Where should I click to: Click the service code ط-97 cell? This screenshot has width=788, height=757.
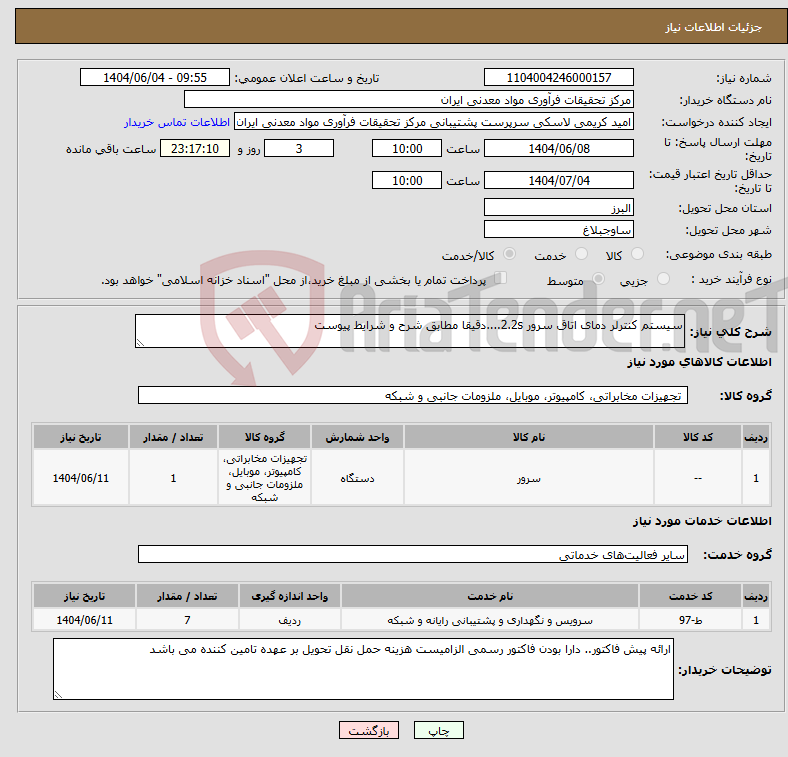(691, 620)
